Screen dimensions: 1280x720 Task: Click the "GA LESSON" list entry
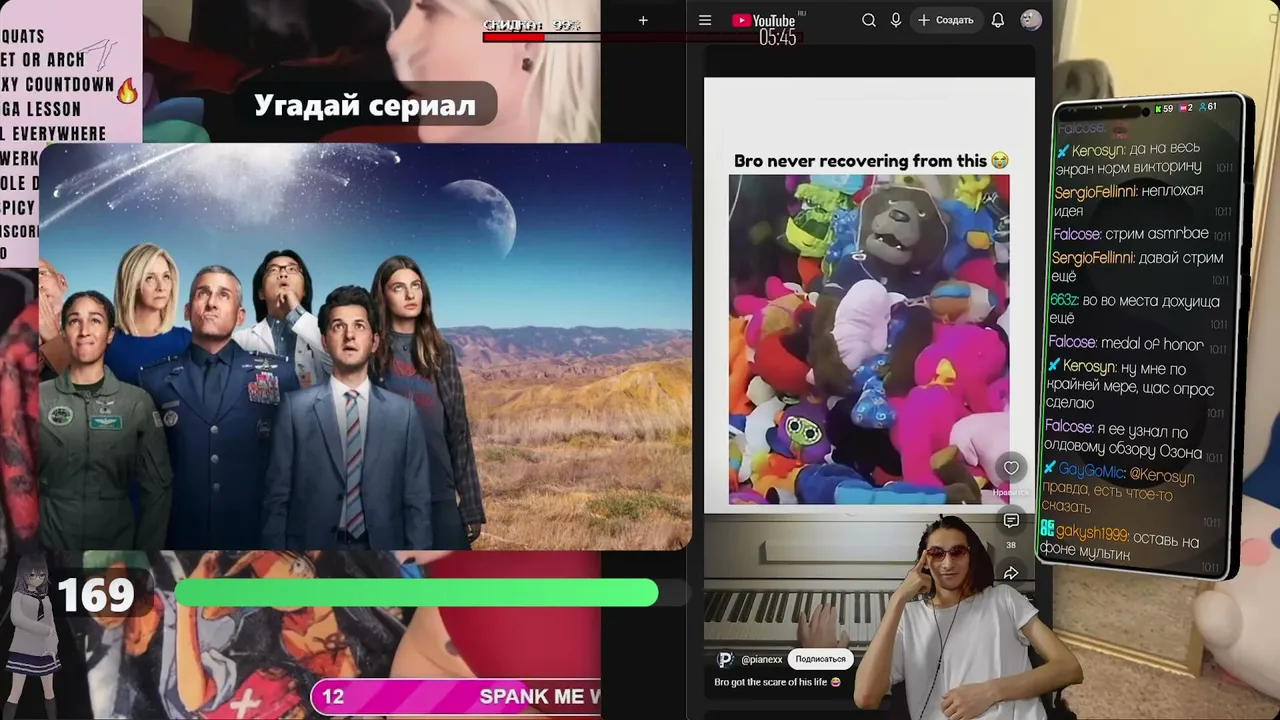point(41,110)
